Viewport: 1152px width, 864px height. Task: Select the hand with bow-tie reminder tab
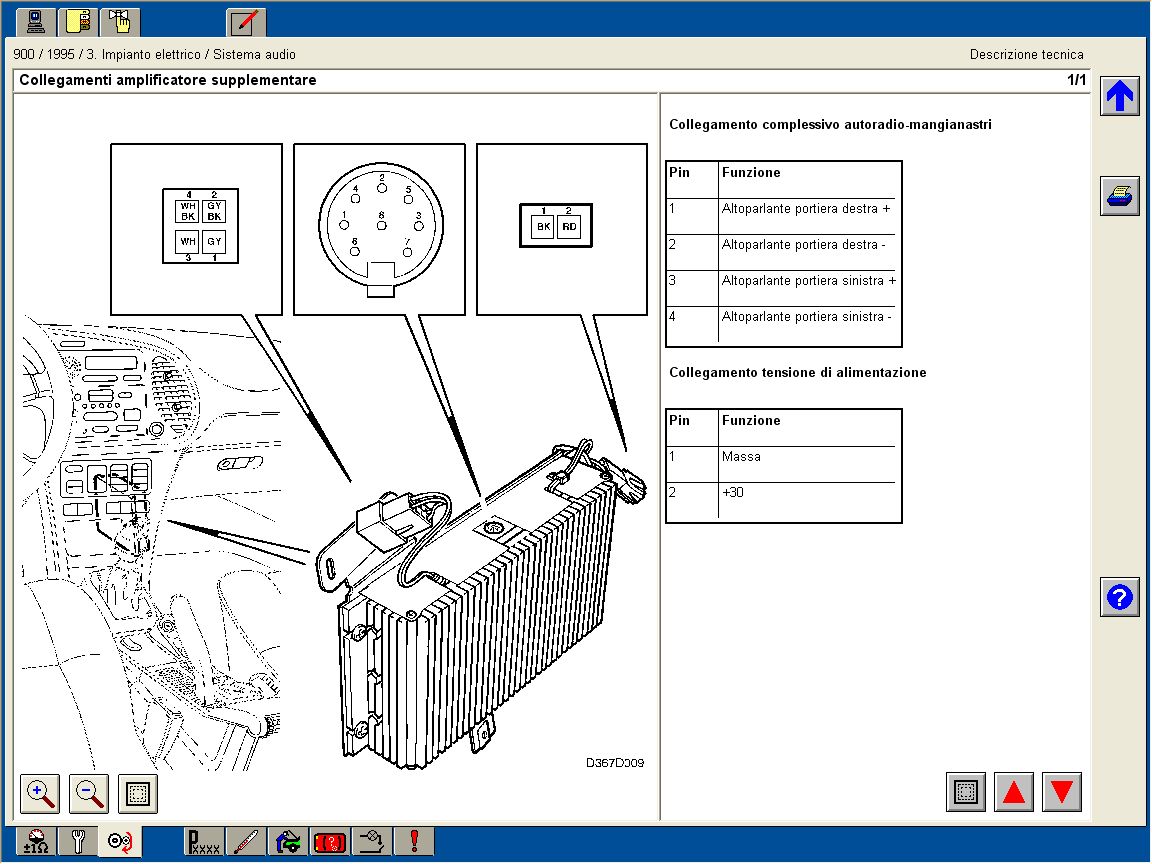coord(120,21)
